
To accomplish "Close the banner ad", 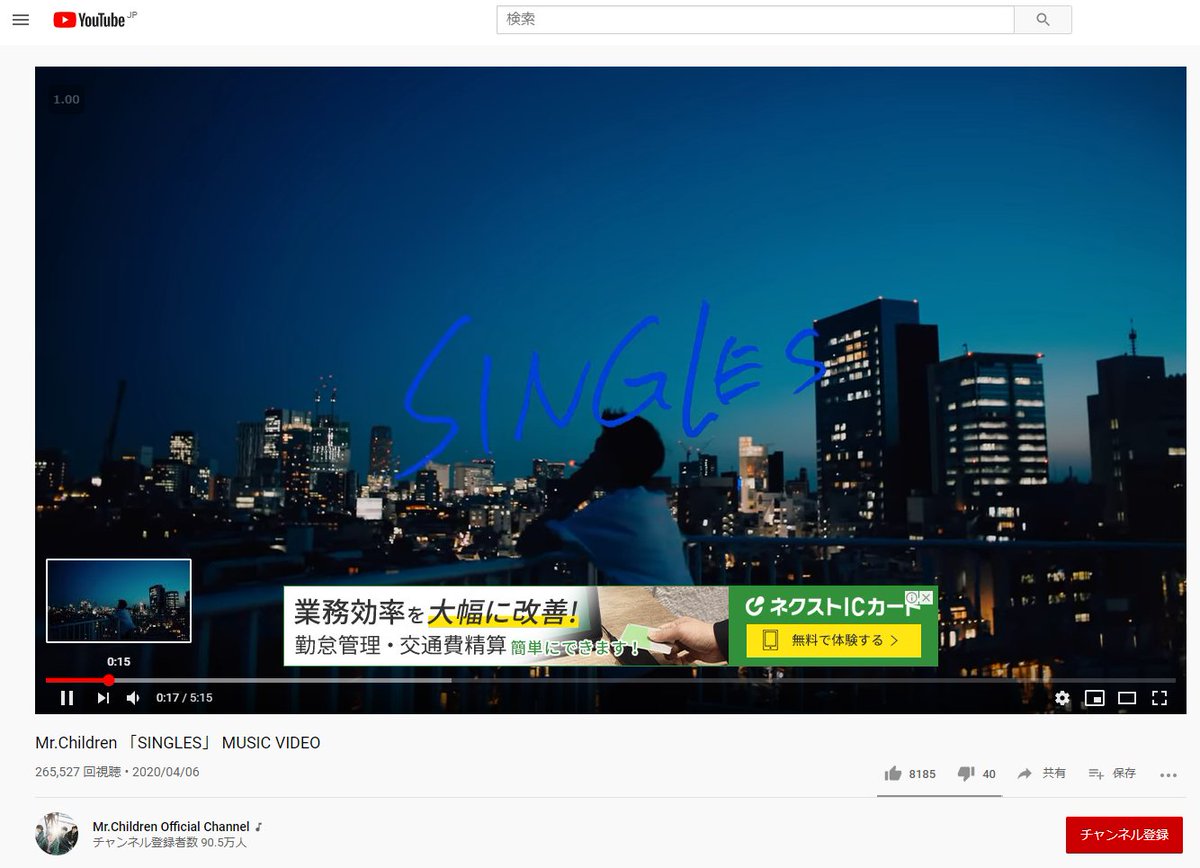I will pos(926,598).
